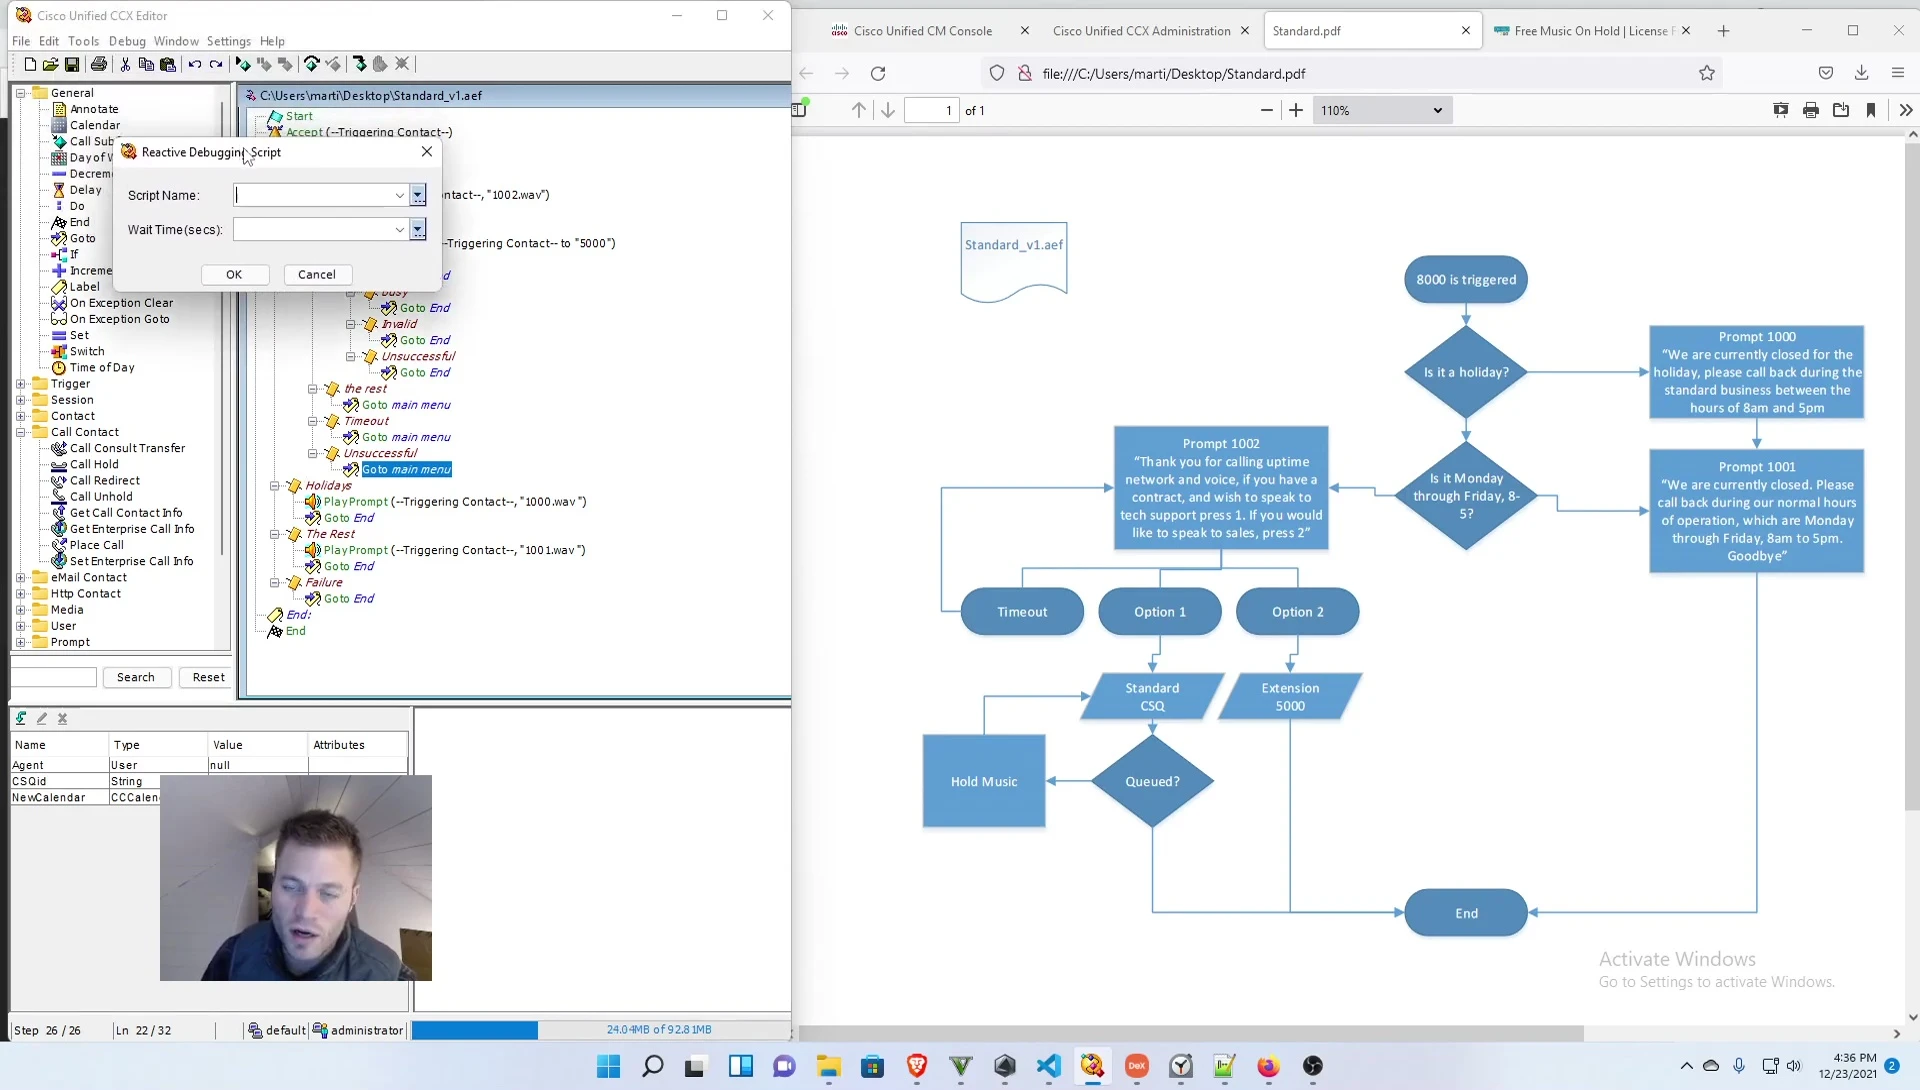
Task: Switch PDF to presentation mode icon
Action: click(1781, 110)
